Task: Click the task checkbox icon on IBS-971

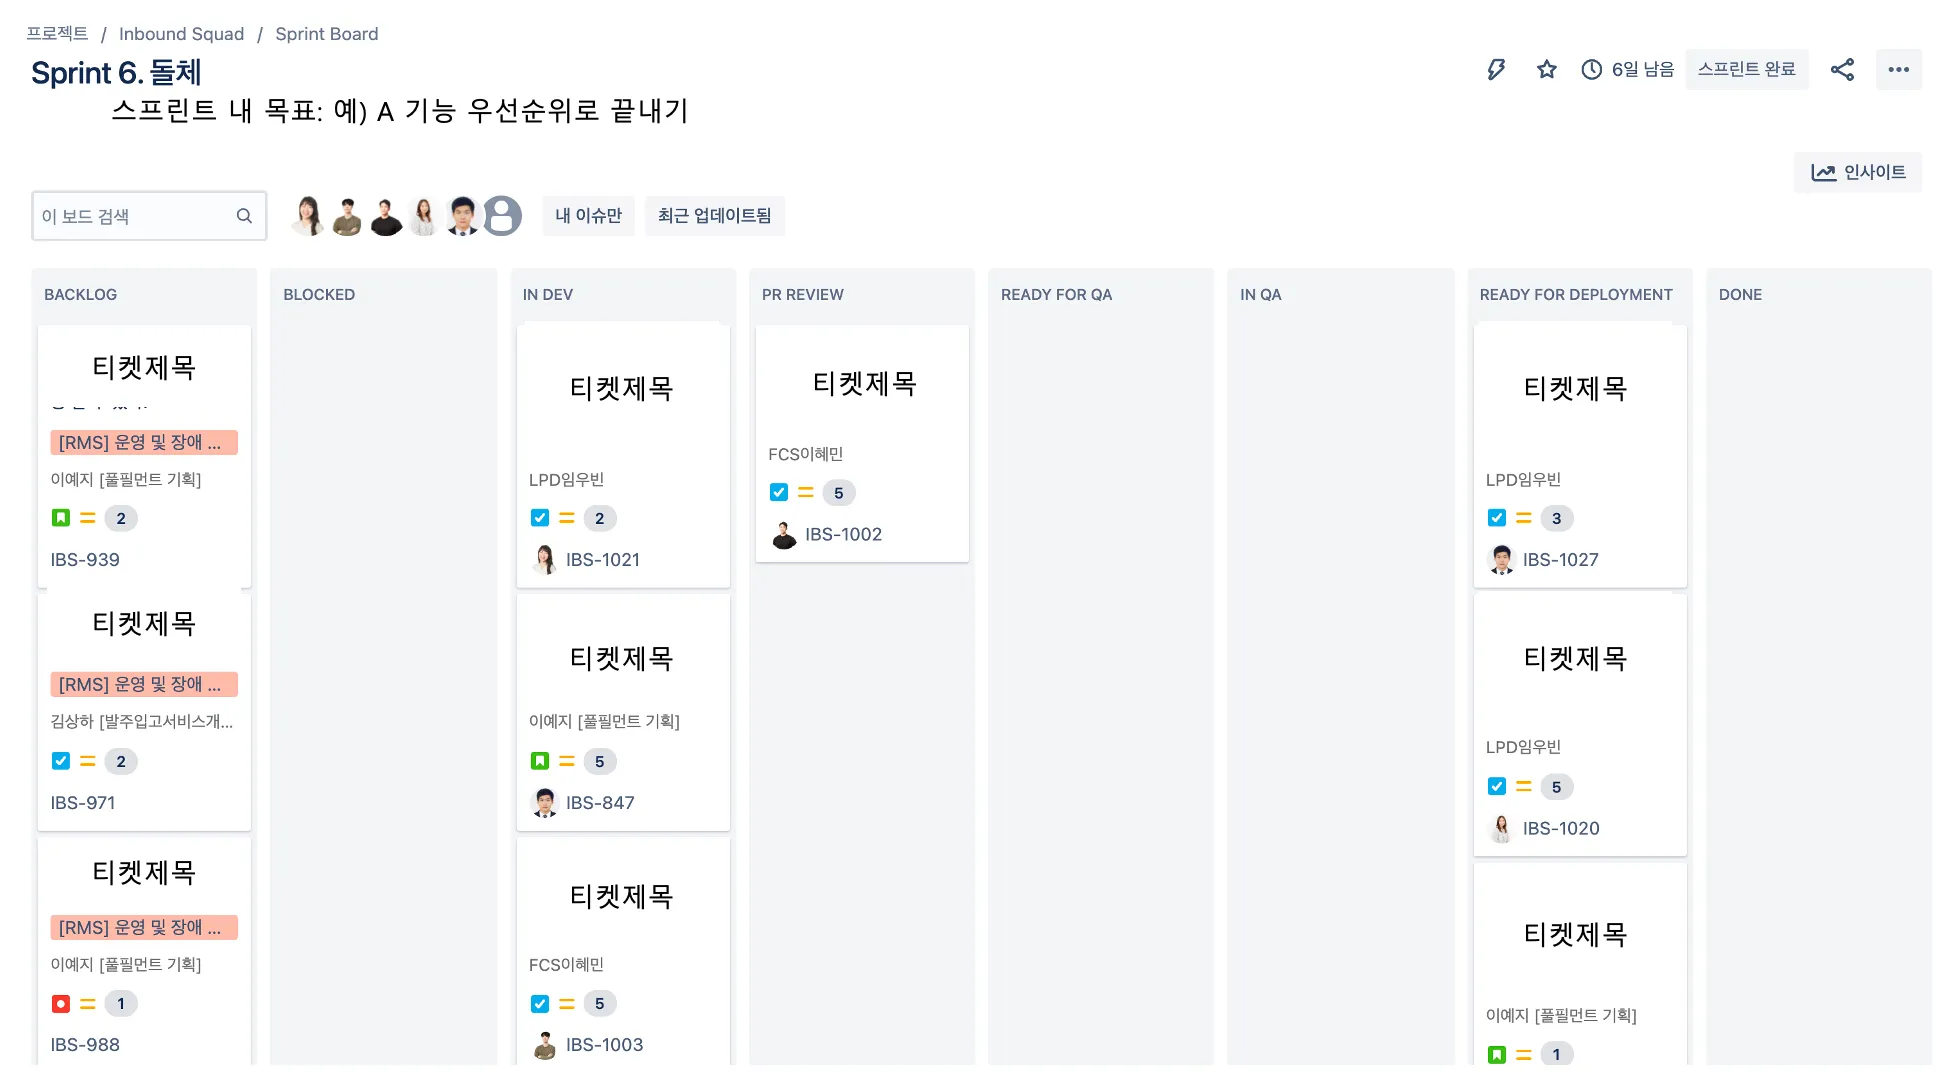Action: pyautogui.click(x=61, y=762)
